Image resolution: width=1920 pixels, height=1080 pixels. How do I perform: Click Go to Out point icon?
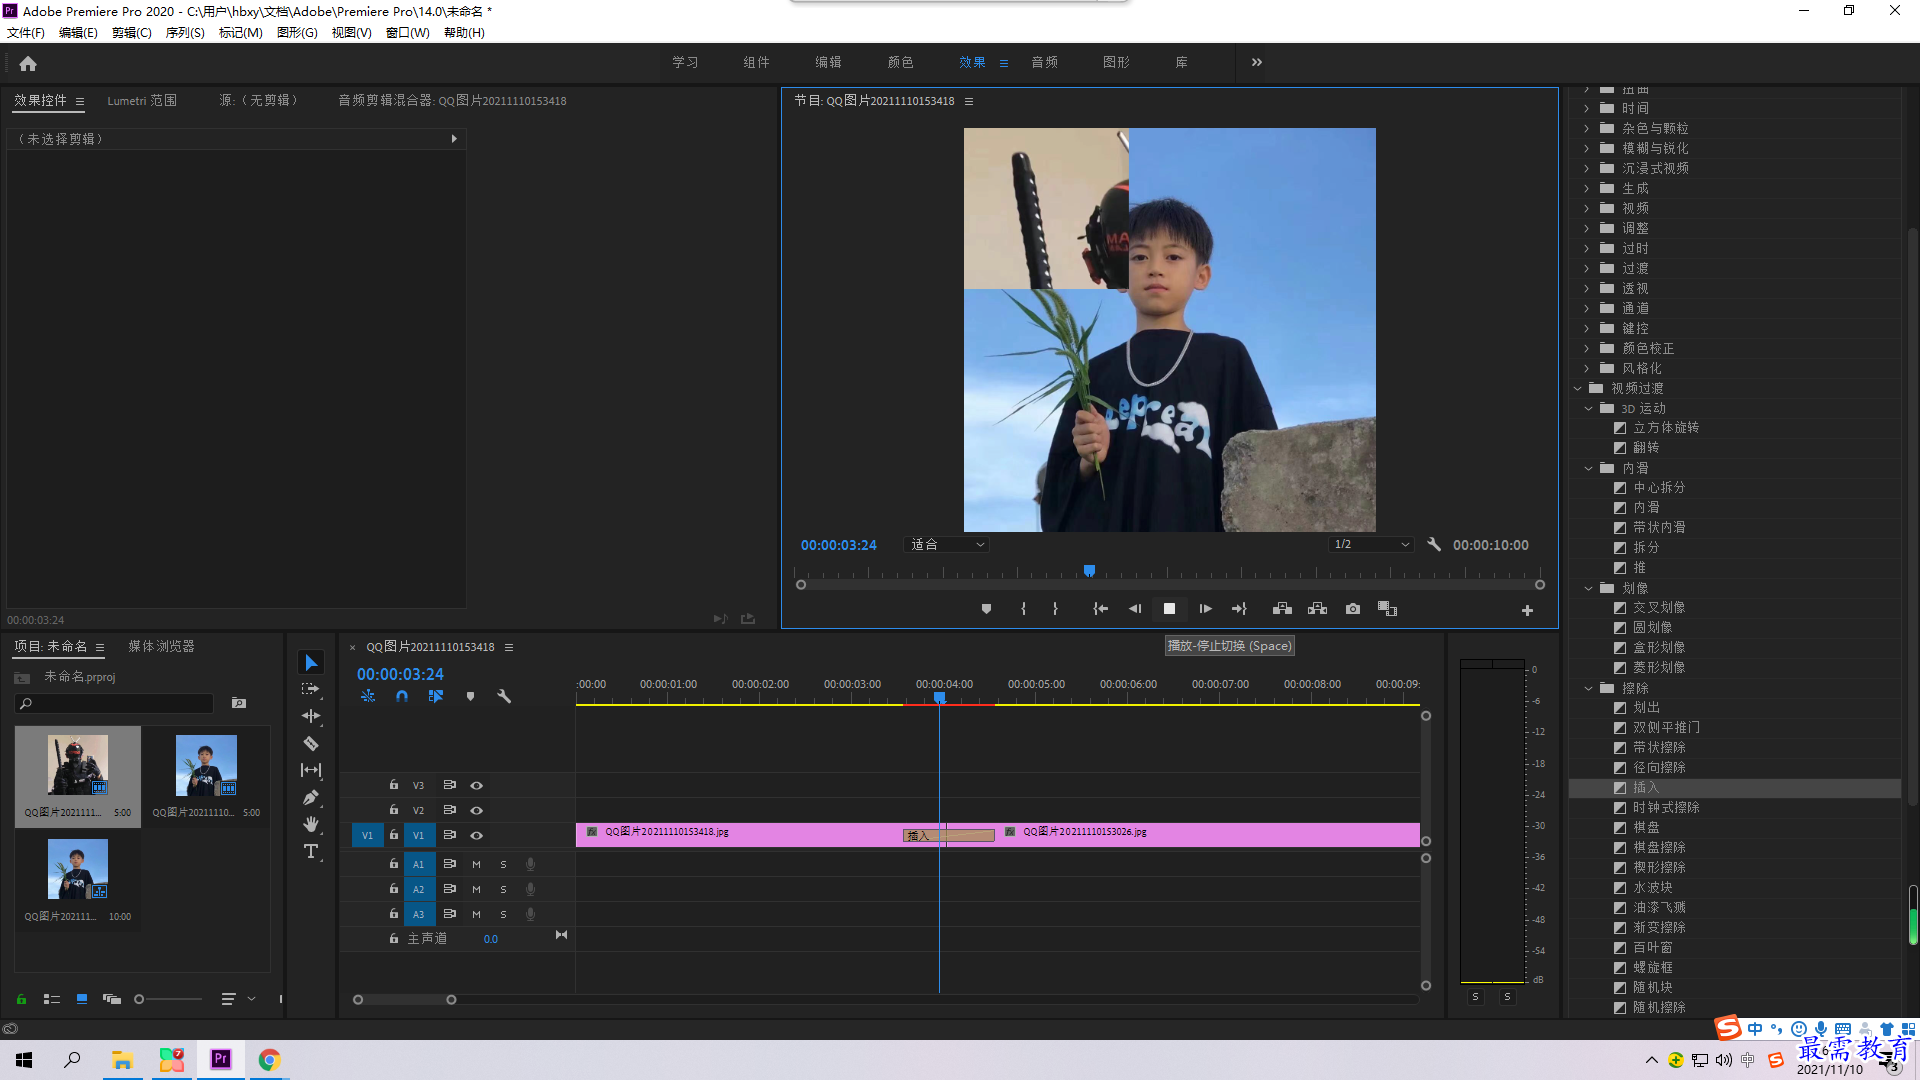(1240, 609)
